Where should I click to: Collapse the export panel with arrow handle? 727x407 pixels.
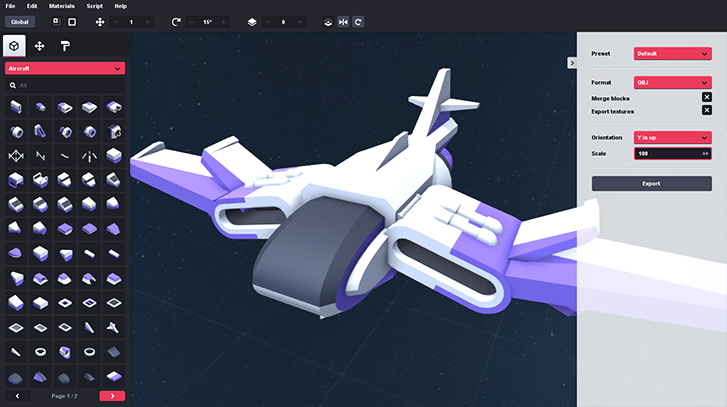click(x=571, y=62)
